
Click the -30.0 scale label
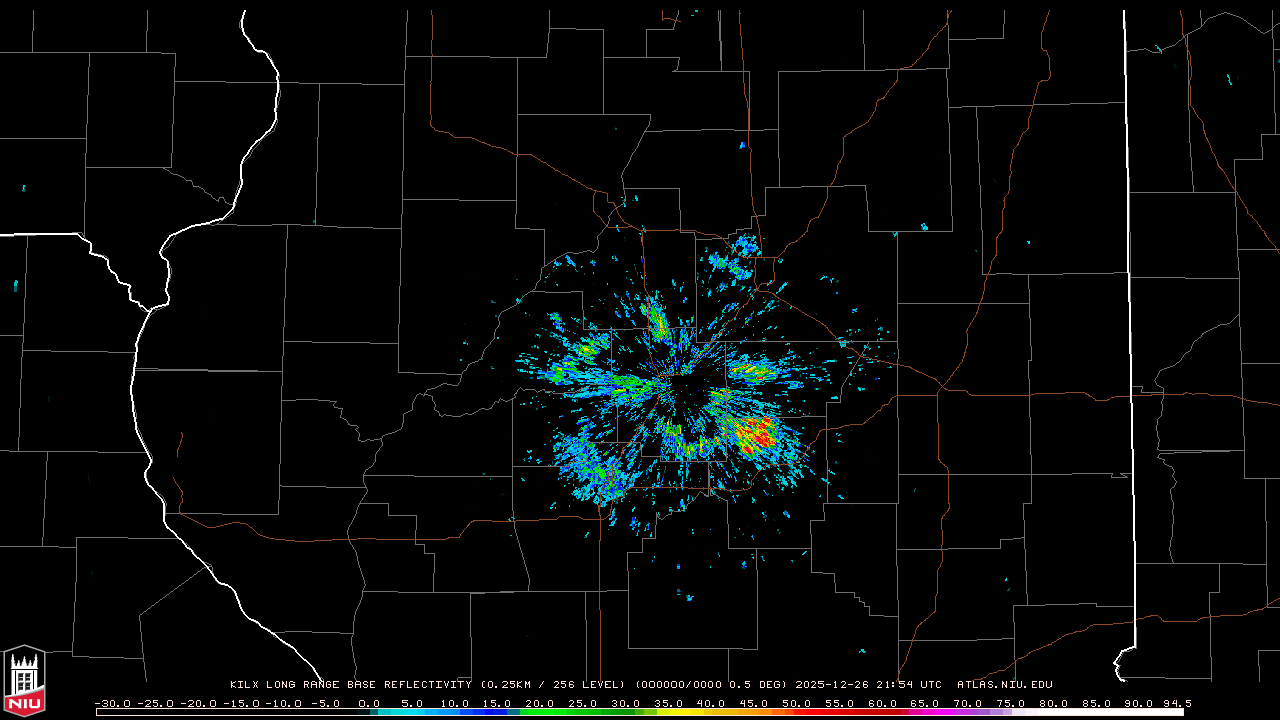click(112, 704)
